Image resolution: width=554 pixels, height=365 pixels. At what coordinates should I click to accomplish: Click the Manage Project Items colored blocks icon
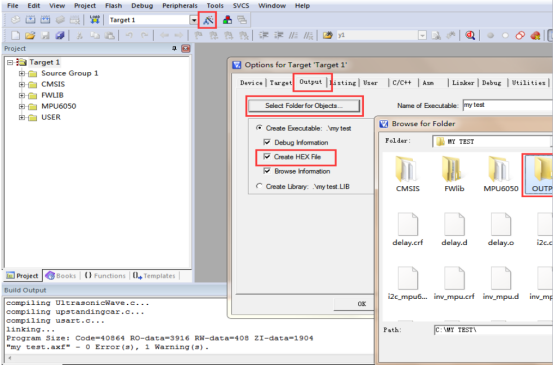(x=227, y=20)
